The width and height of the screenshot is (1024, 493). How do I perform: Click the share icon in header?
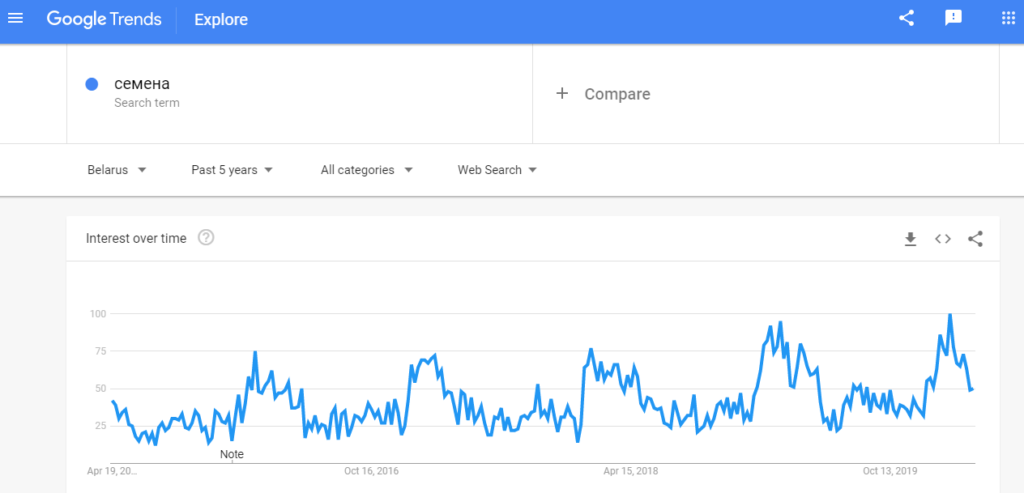click(x=906, y=18)
